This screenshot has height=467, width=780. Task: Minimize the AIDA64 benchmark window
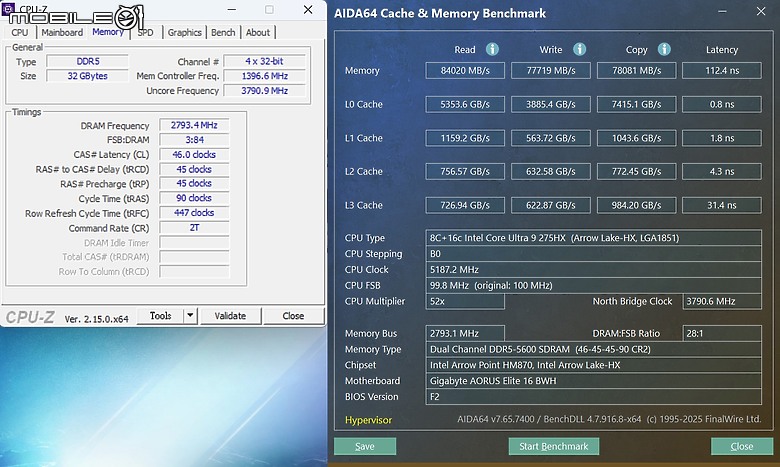point(723,11)
